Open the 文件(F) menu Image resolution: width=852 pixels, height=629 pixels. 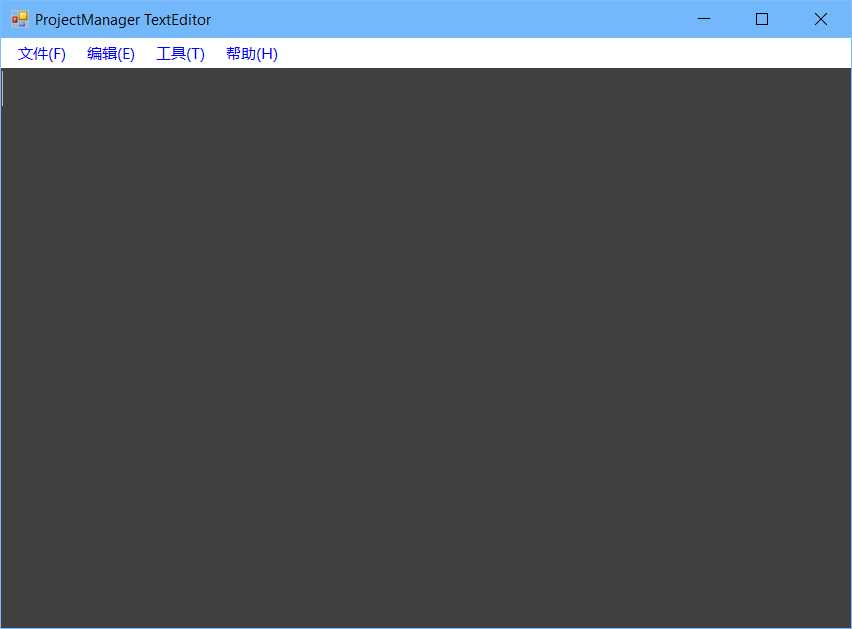click(42, 54)
